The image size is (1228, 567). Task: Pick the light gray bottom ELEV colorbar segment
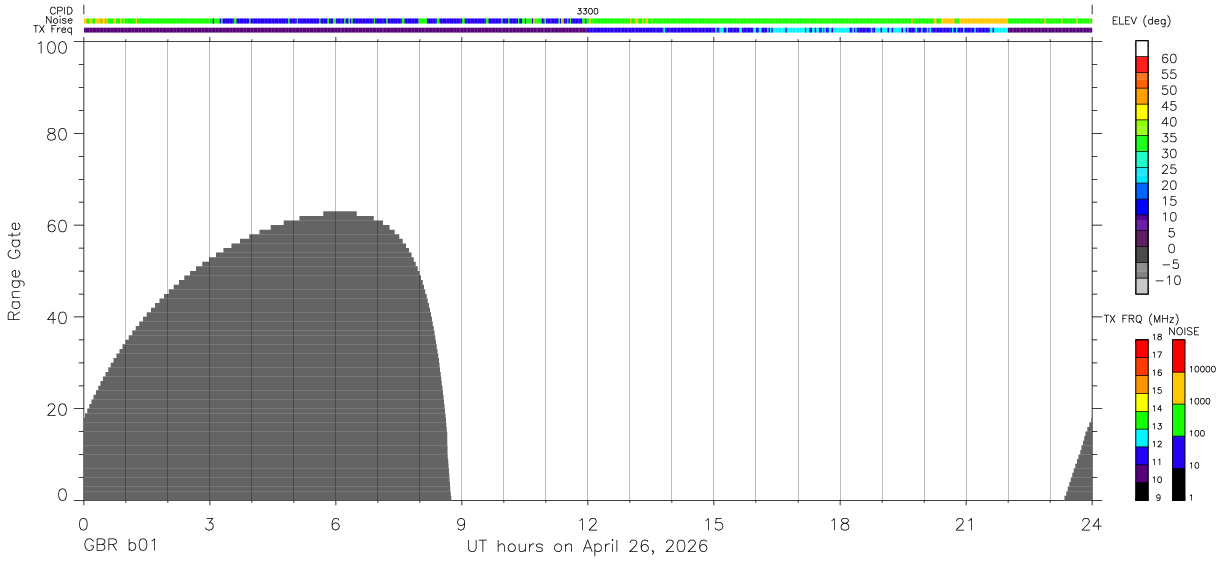click(x=1142, y=285)
